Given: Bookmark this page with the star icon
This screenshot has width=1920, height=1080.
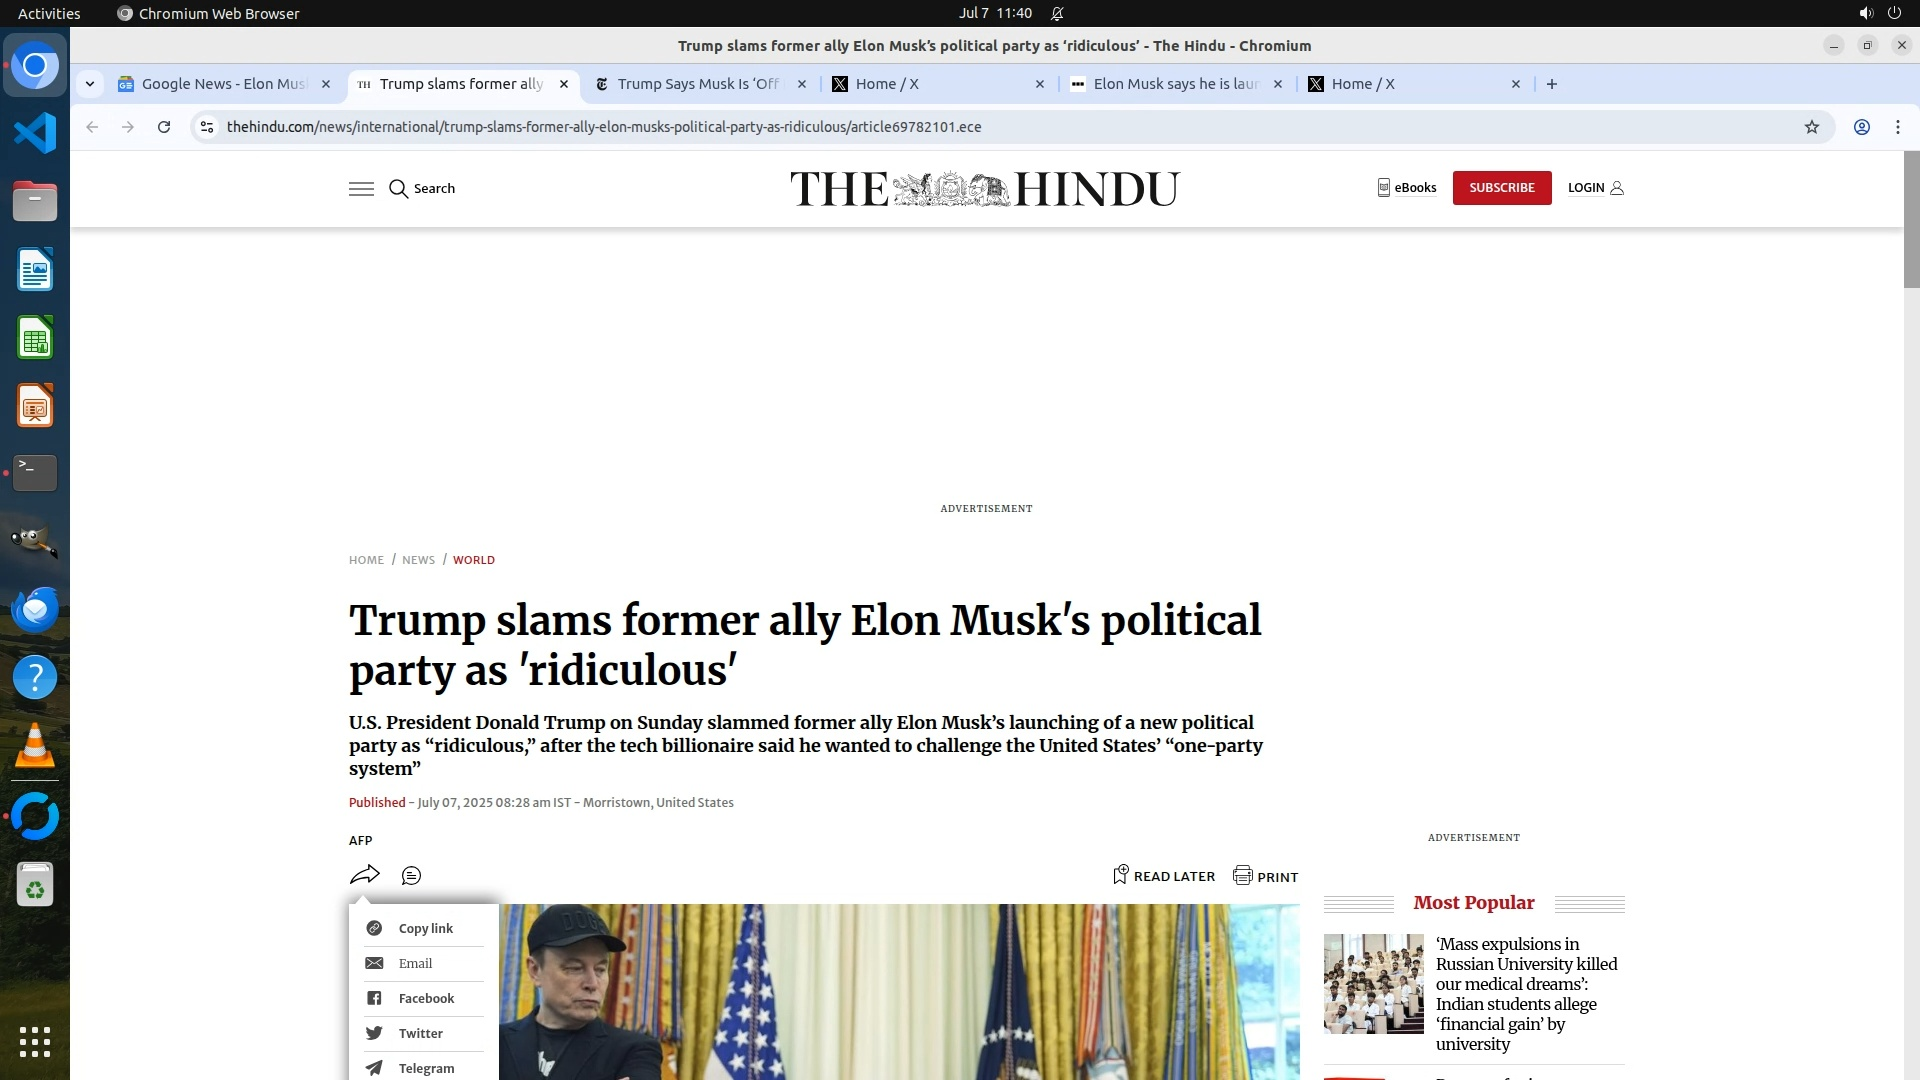Looking at the screenshot, I should point(1812,127).
